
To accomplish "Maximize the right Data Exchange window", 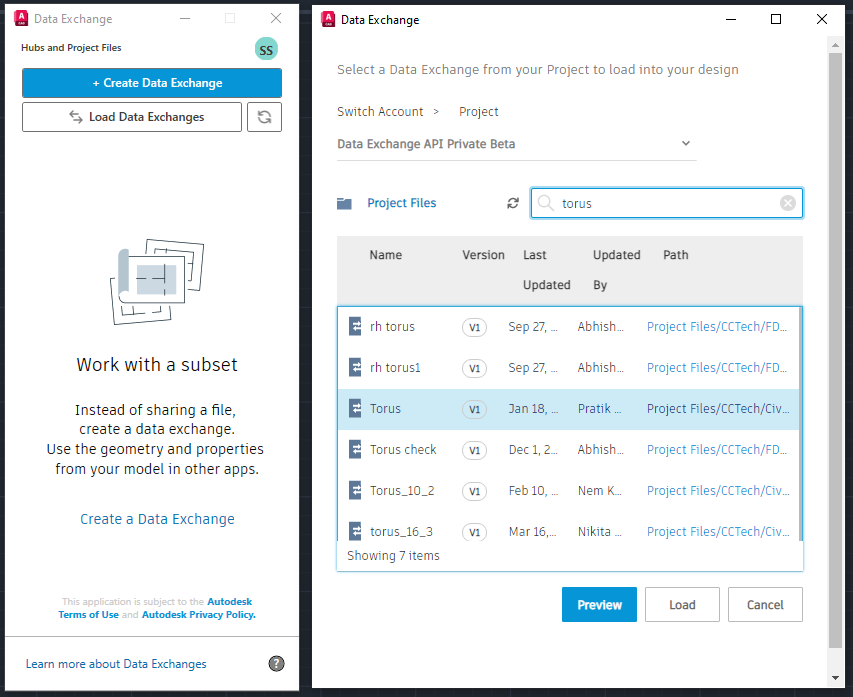I will (776, 20).
